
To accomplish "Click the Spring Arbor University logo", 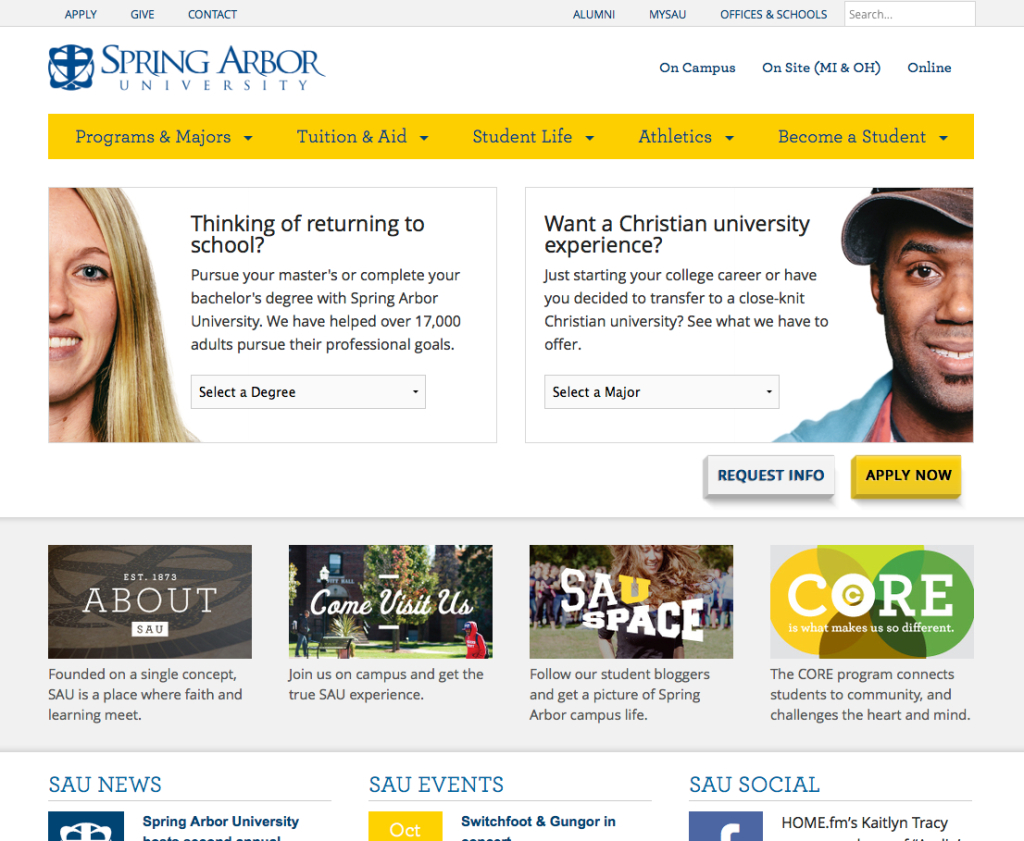I will point(186,68).
